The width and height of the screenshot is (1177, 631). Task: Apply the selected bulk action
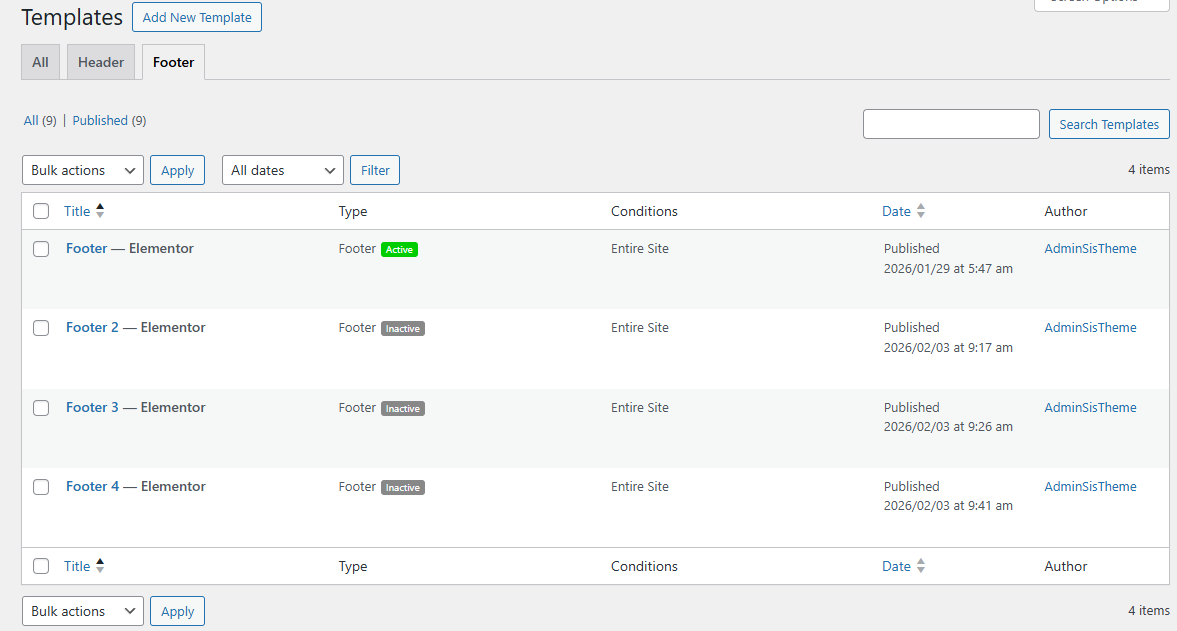tap(177, 170)
